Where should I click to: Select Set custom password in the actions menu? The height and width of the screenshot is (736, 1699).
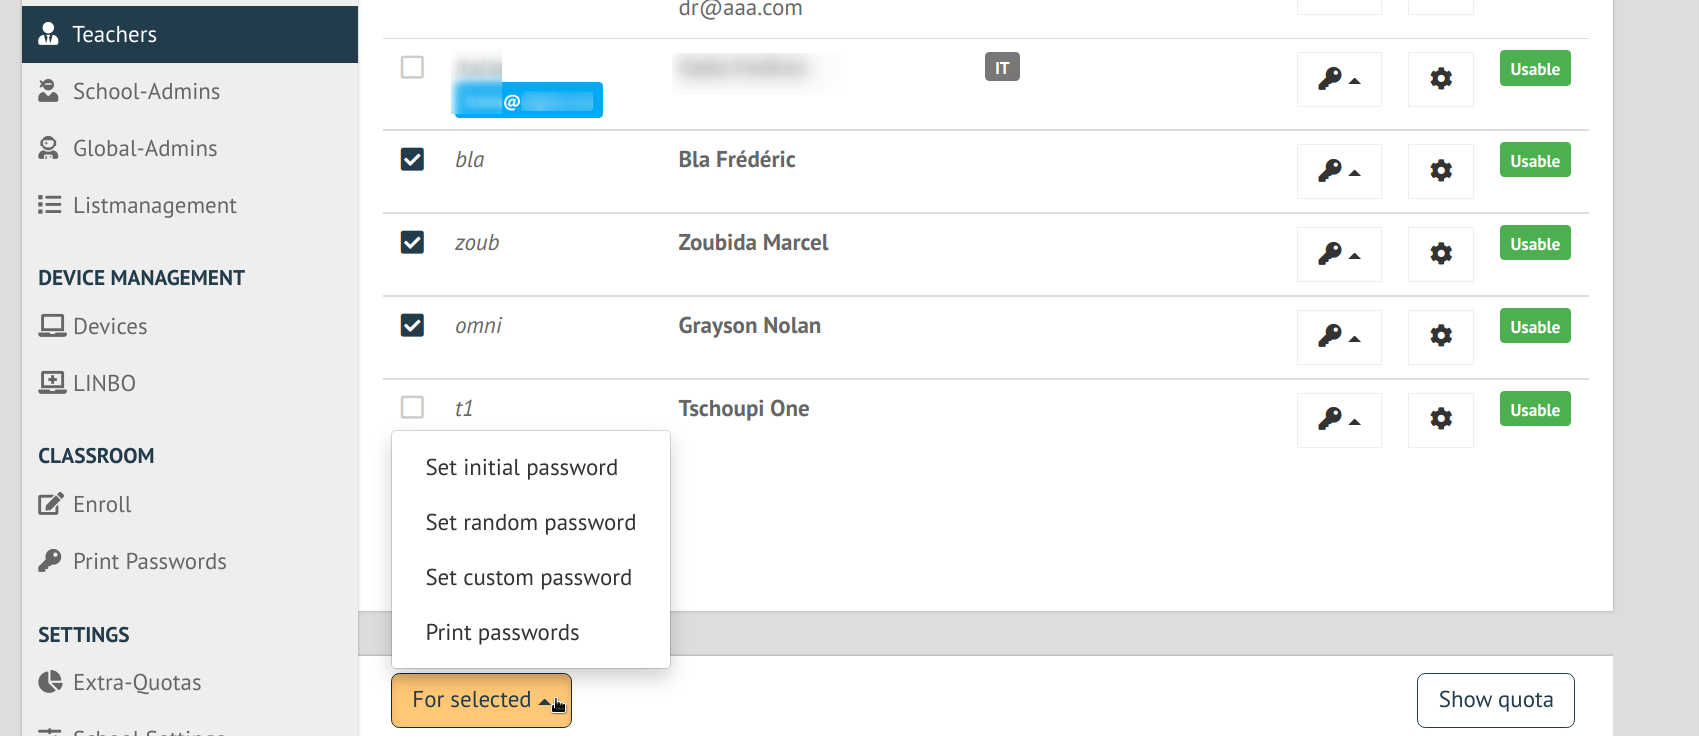click(529, 577)
